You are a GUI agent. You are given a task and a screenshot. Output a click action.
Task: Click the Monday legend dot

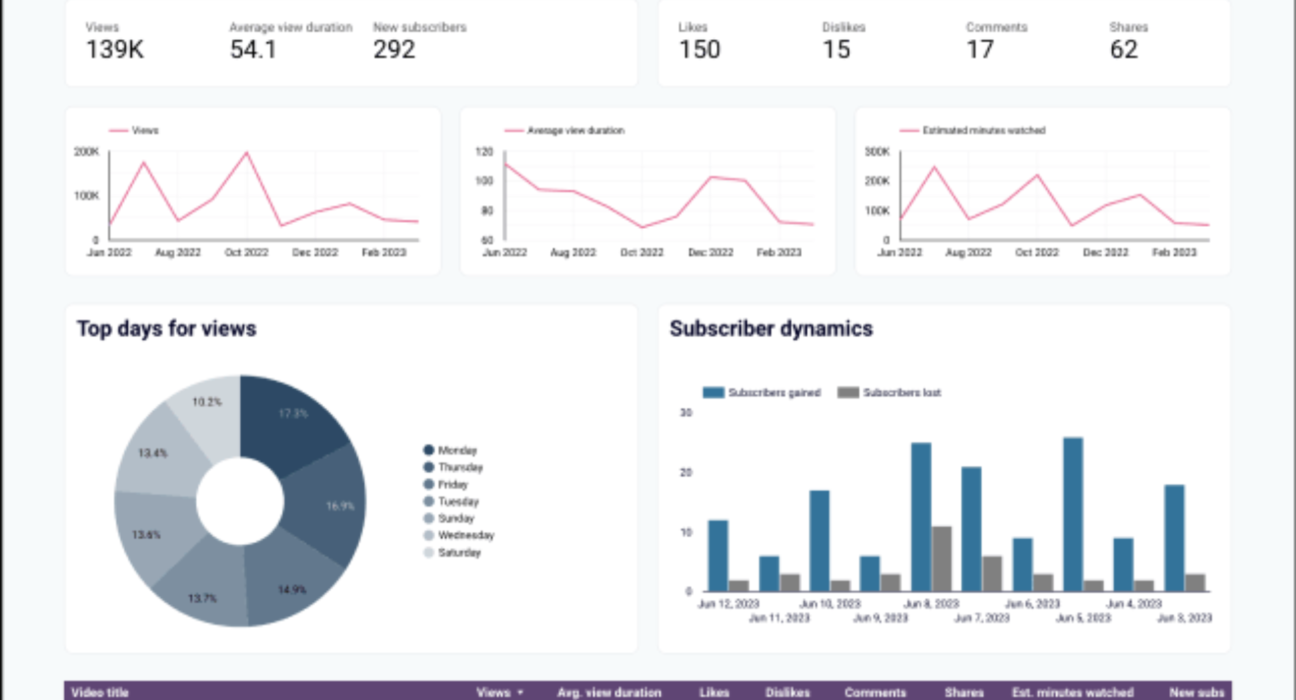pyautogui.click(x=429, y=451)
